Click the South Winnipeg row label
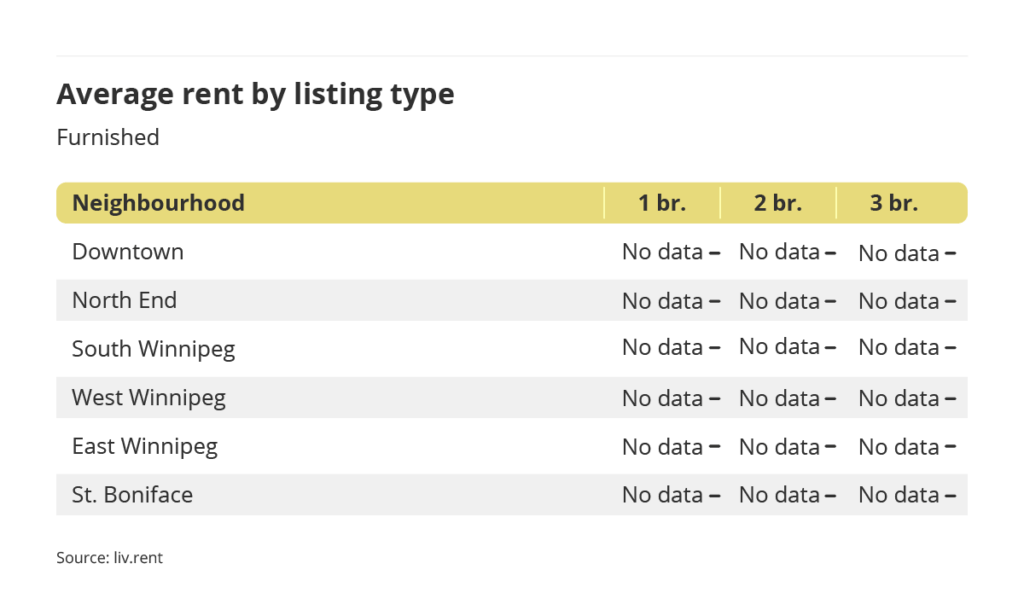Screen dimensions: 1024x604 [153, 349]
